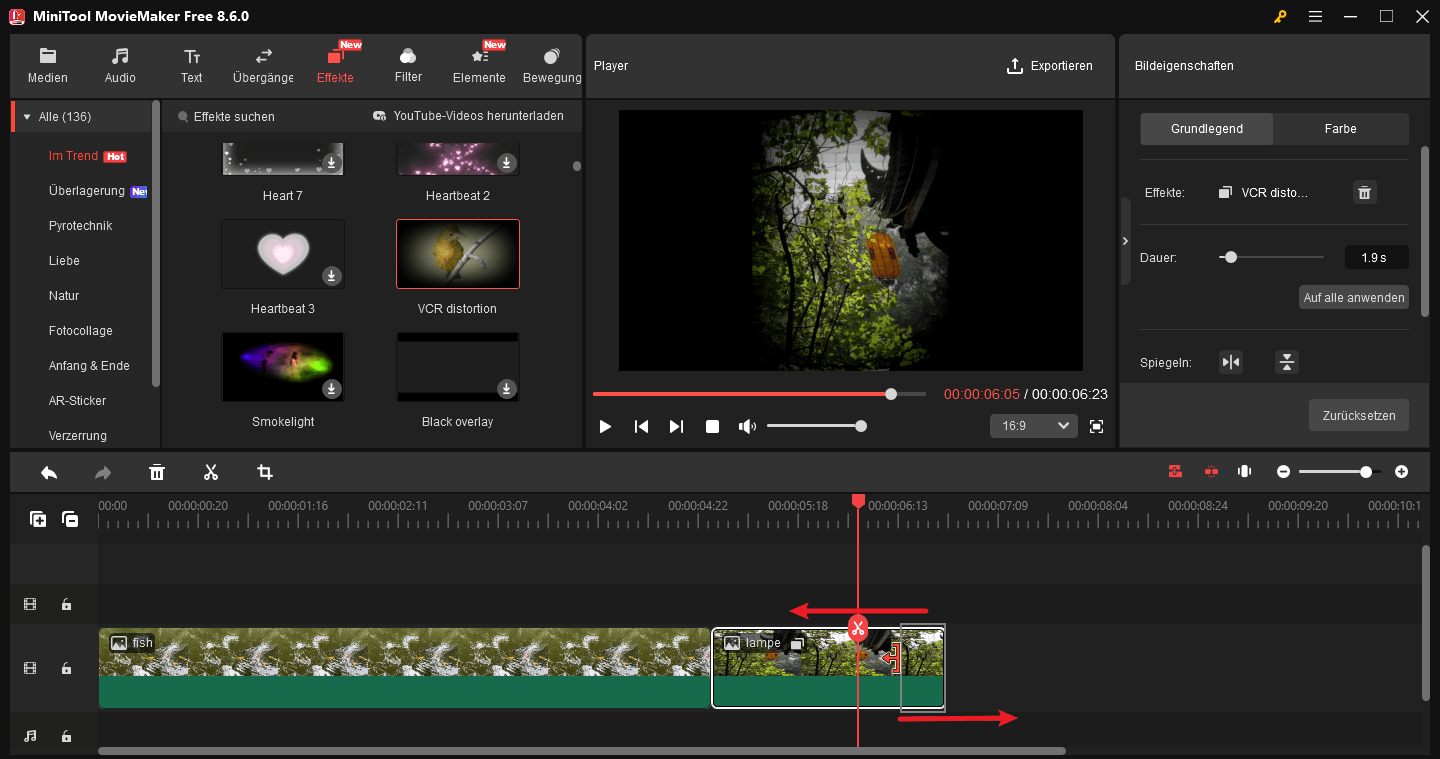Viewport: 1440px width, 759px height.
Task: Select the Split (scissors) tool
Action: point(211,471)
